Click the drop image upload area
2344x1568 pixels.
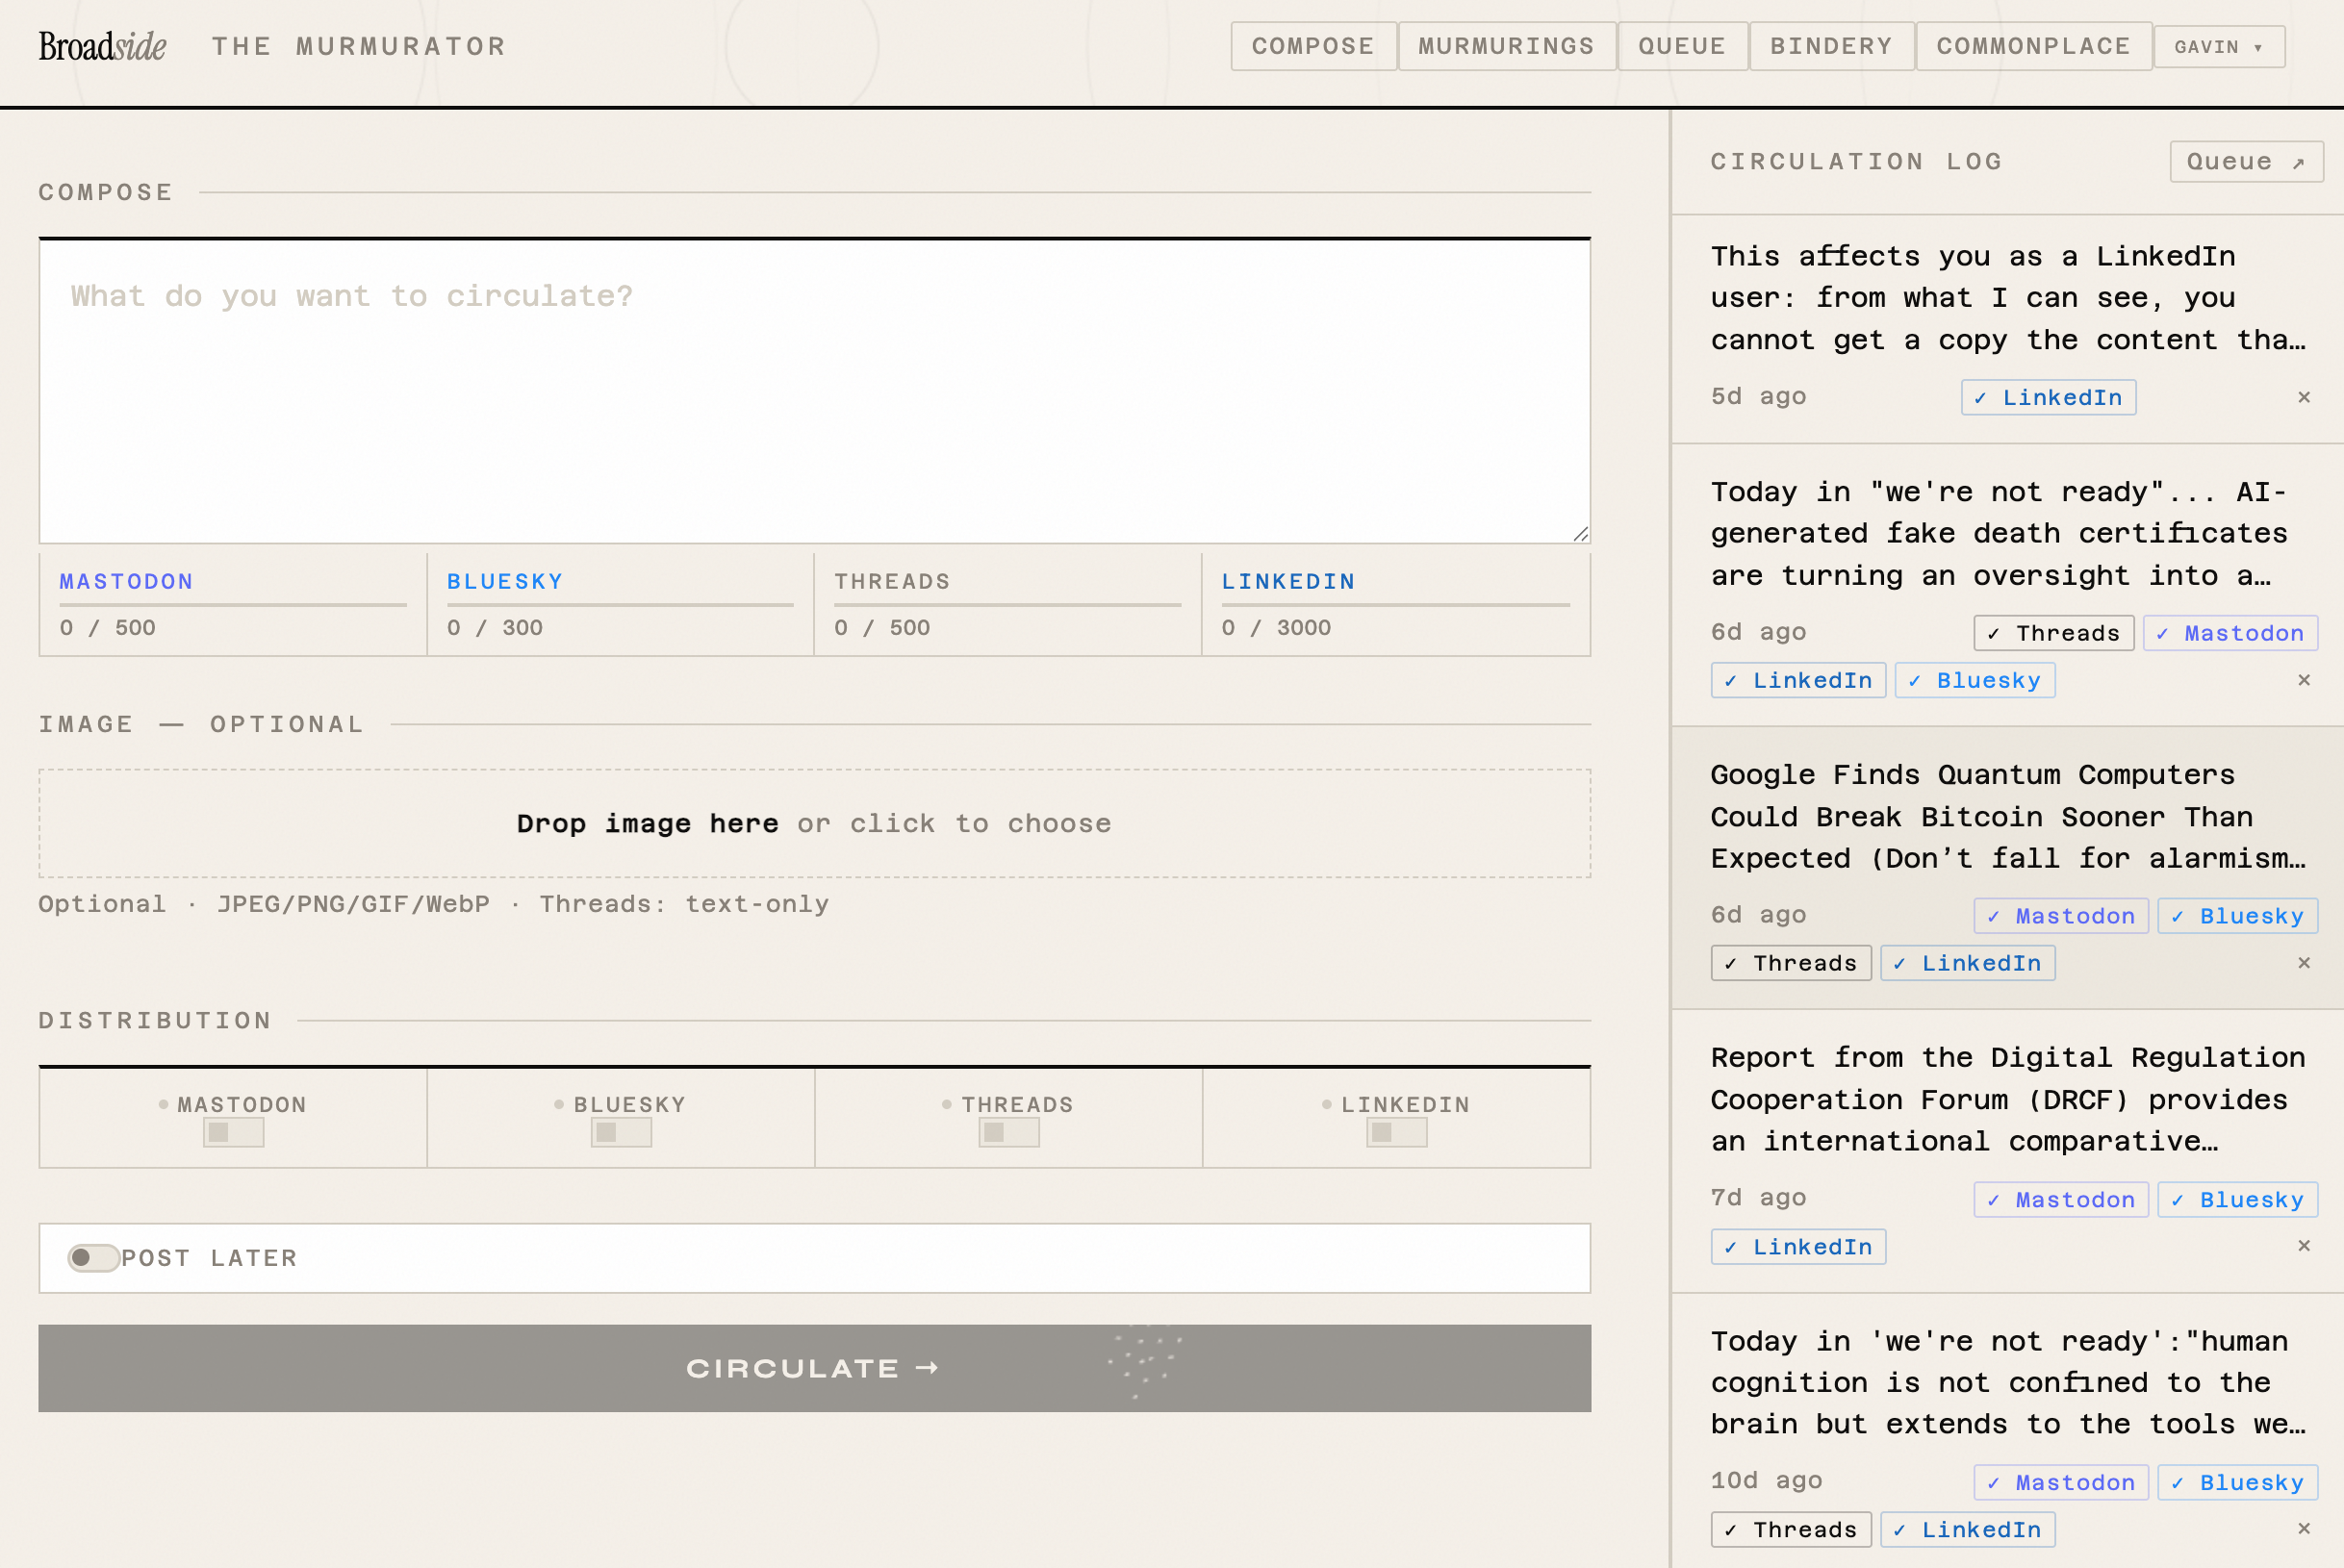click(x=814, y=823)
